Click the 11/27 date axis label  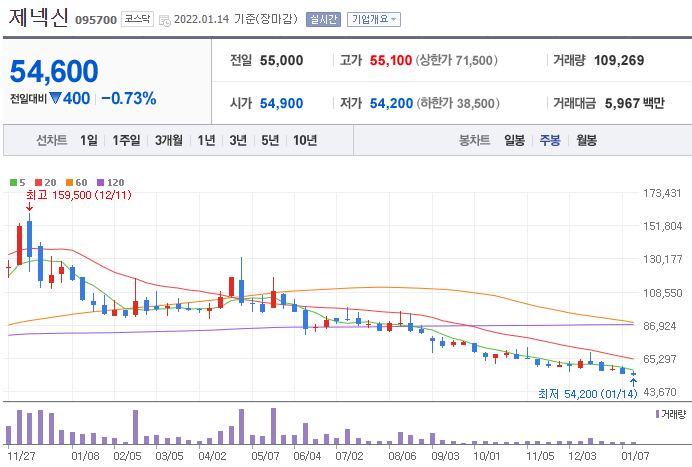pyautogui.click(x=21, y=456)
